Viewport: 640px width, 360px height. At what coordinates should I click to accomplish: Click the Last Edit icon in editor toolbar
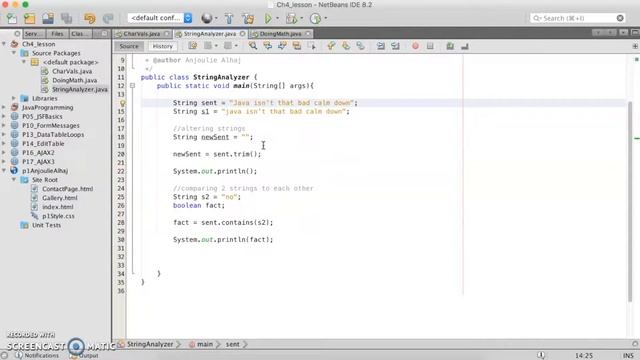coord(192,46)
